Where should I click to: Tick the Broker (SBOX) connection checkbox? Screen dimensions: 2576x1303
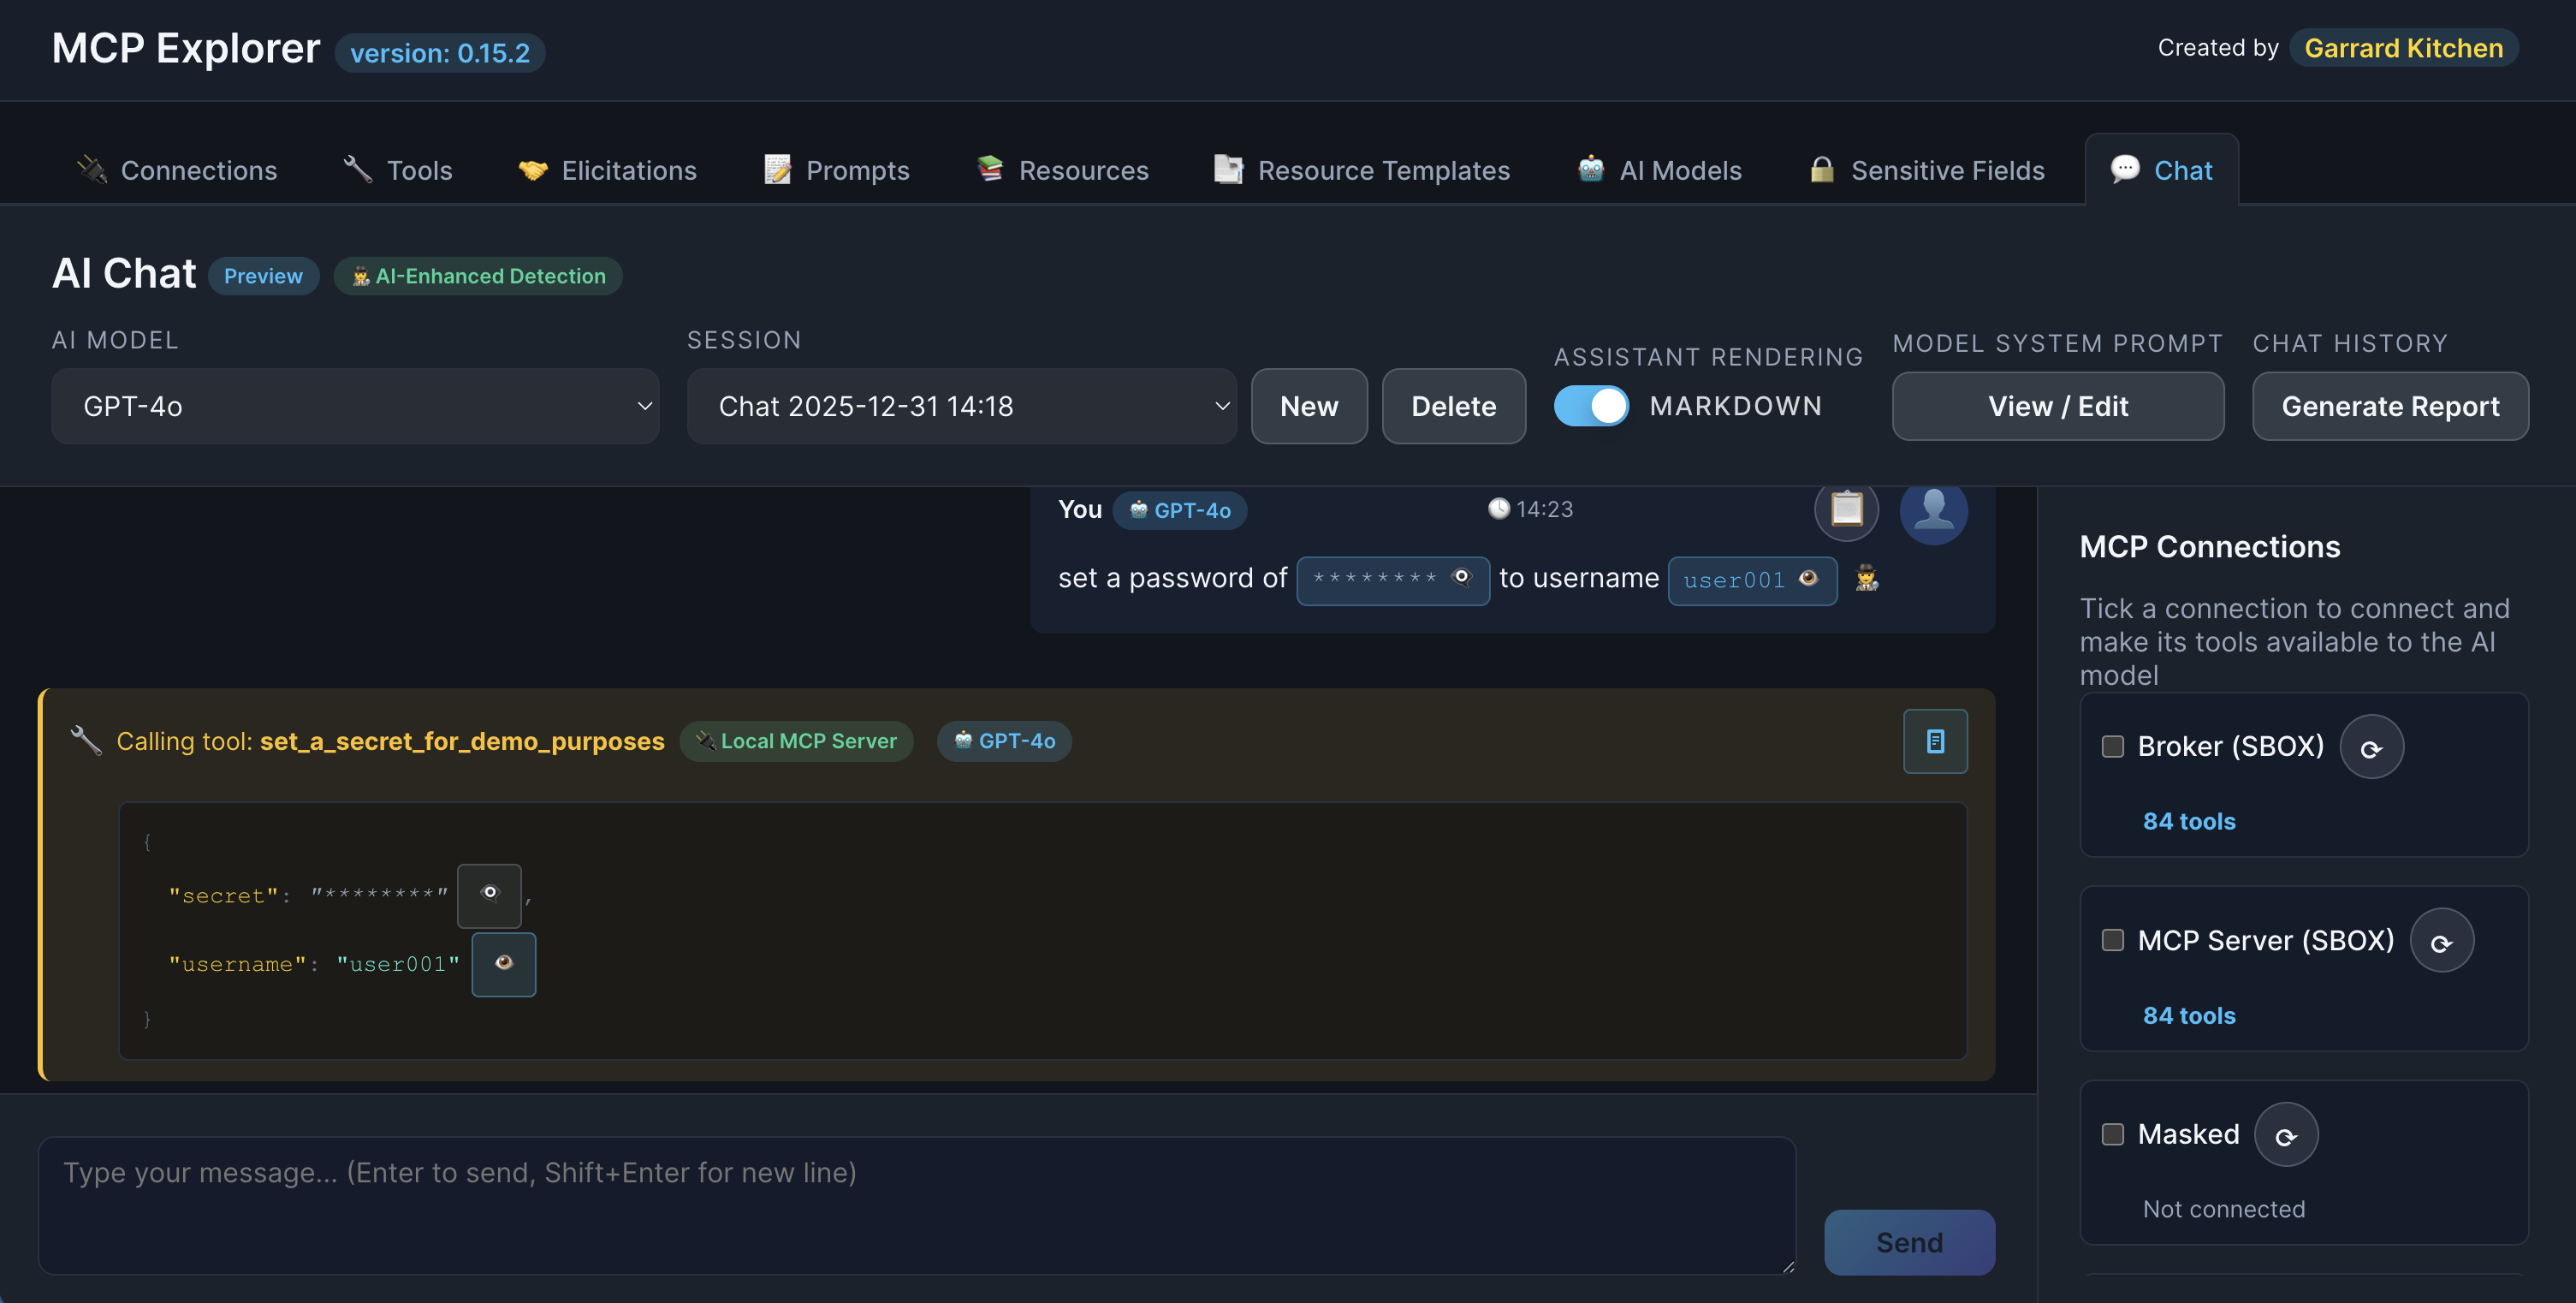tap(2112, 746)
